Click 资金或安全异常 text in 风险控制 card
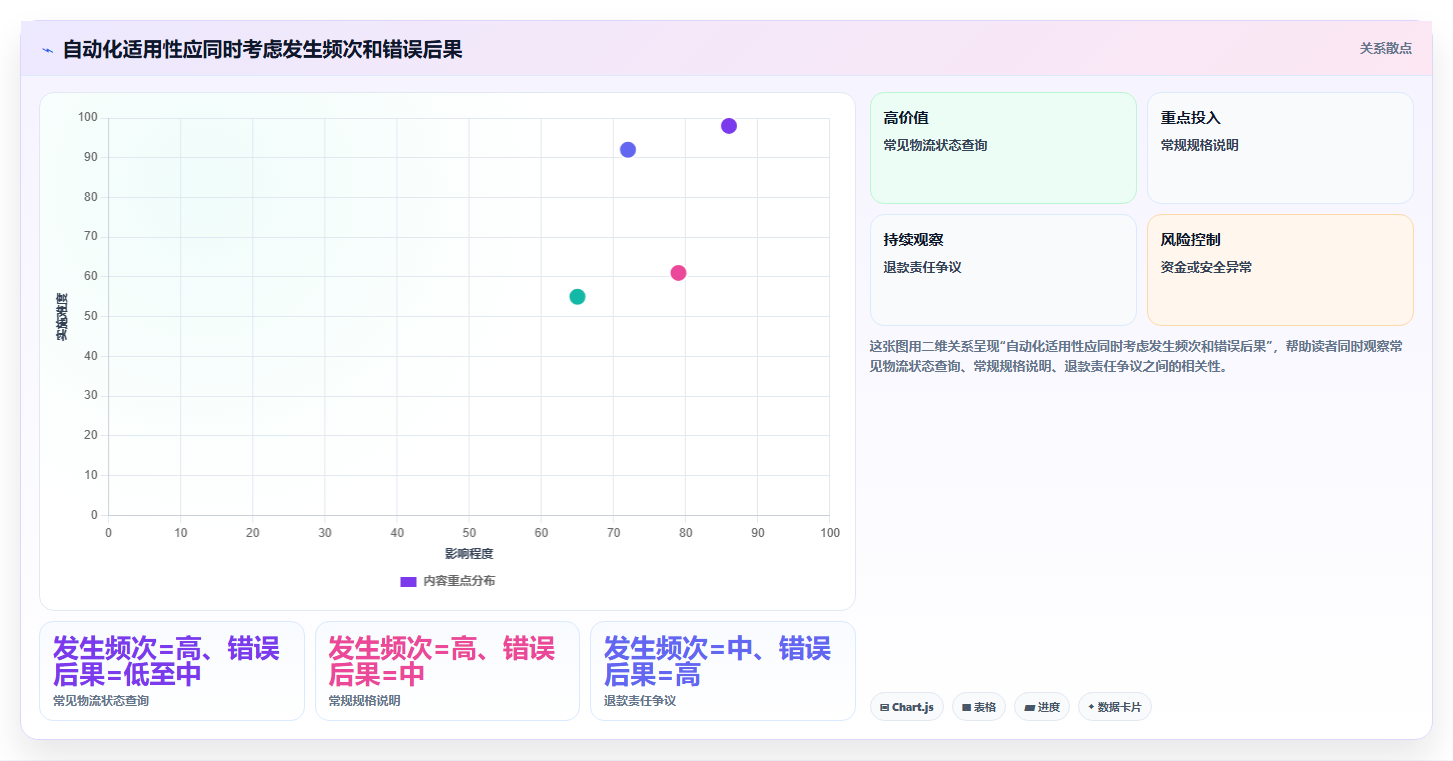 (1206, 268)
